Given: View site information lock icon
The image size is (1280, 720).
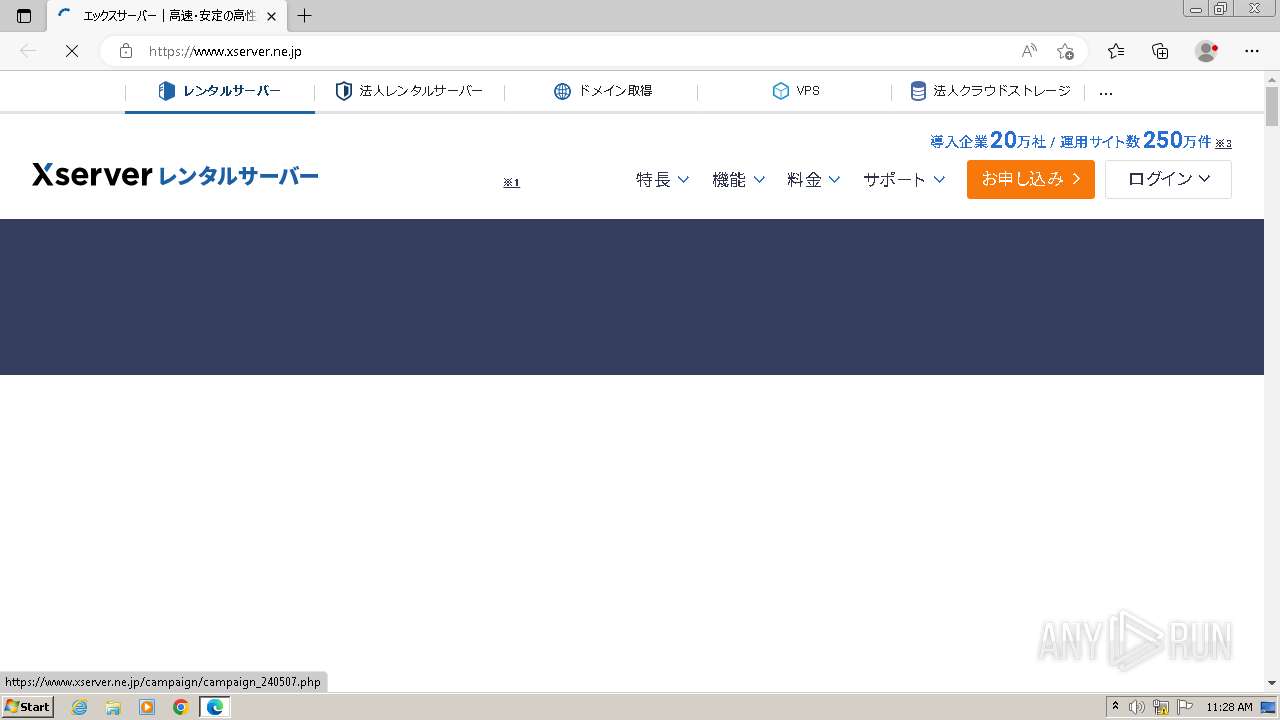Looking at the screenshot, I should (x=125, y=51).
